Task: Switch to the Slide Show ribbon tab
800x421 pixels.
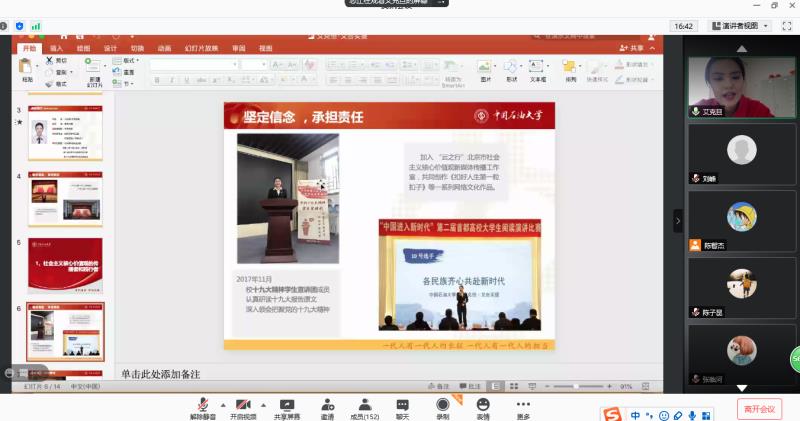Action: coord(200,48)
